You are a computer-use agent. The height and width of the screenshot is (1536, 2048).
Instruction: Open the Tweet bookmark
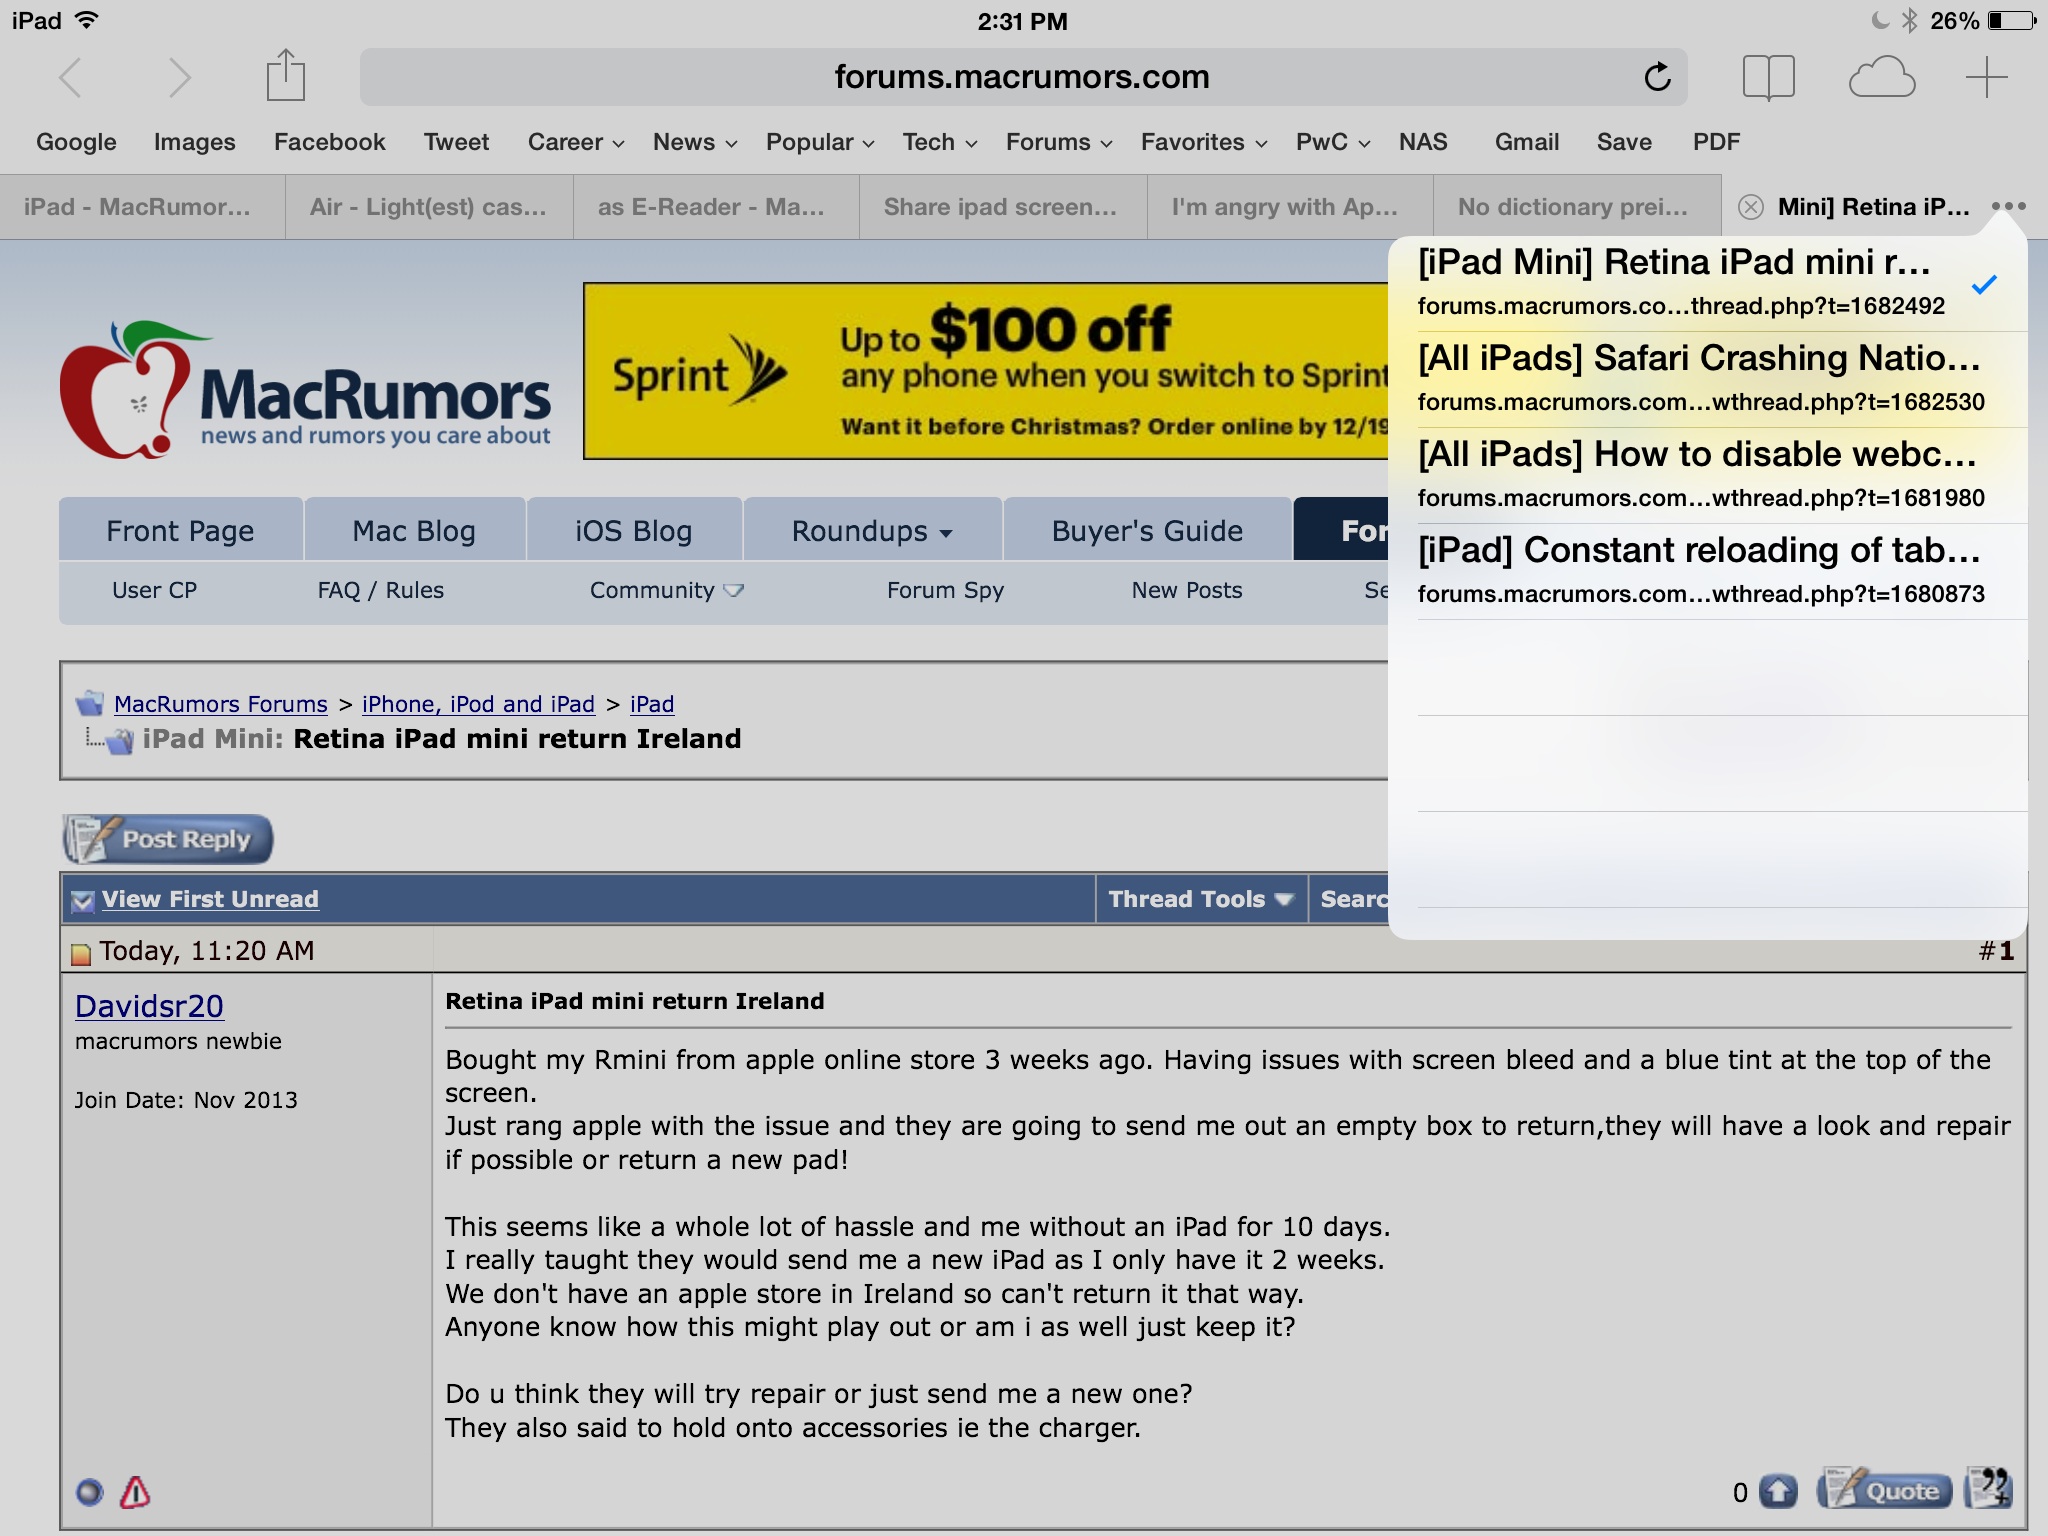(456, 142)
